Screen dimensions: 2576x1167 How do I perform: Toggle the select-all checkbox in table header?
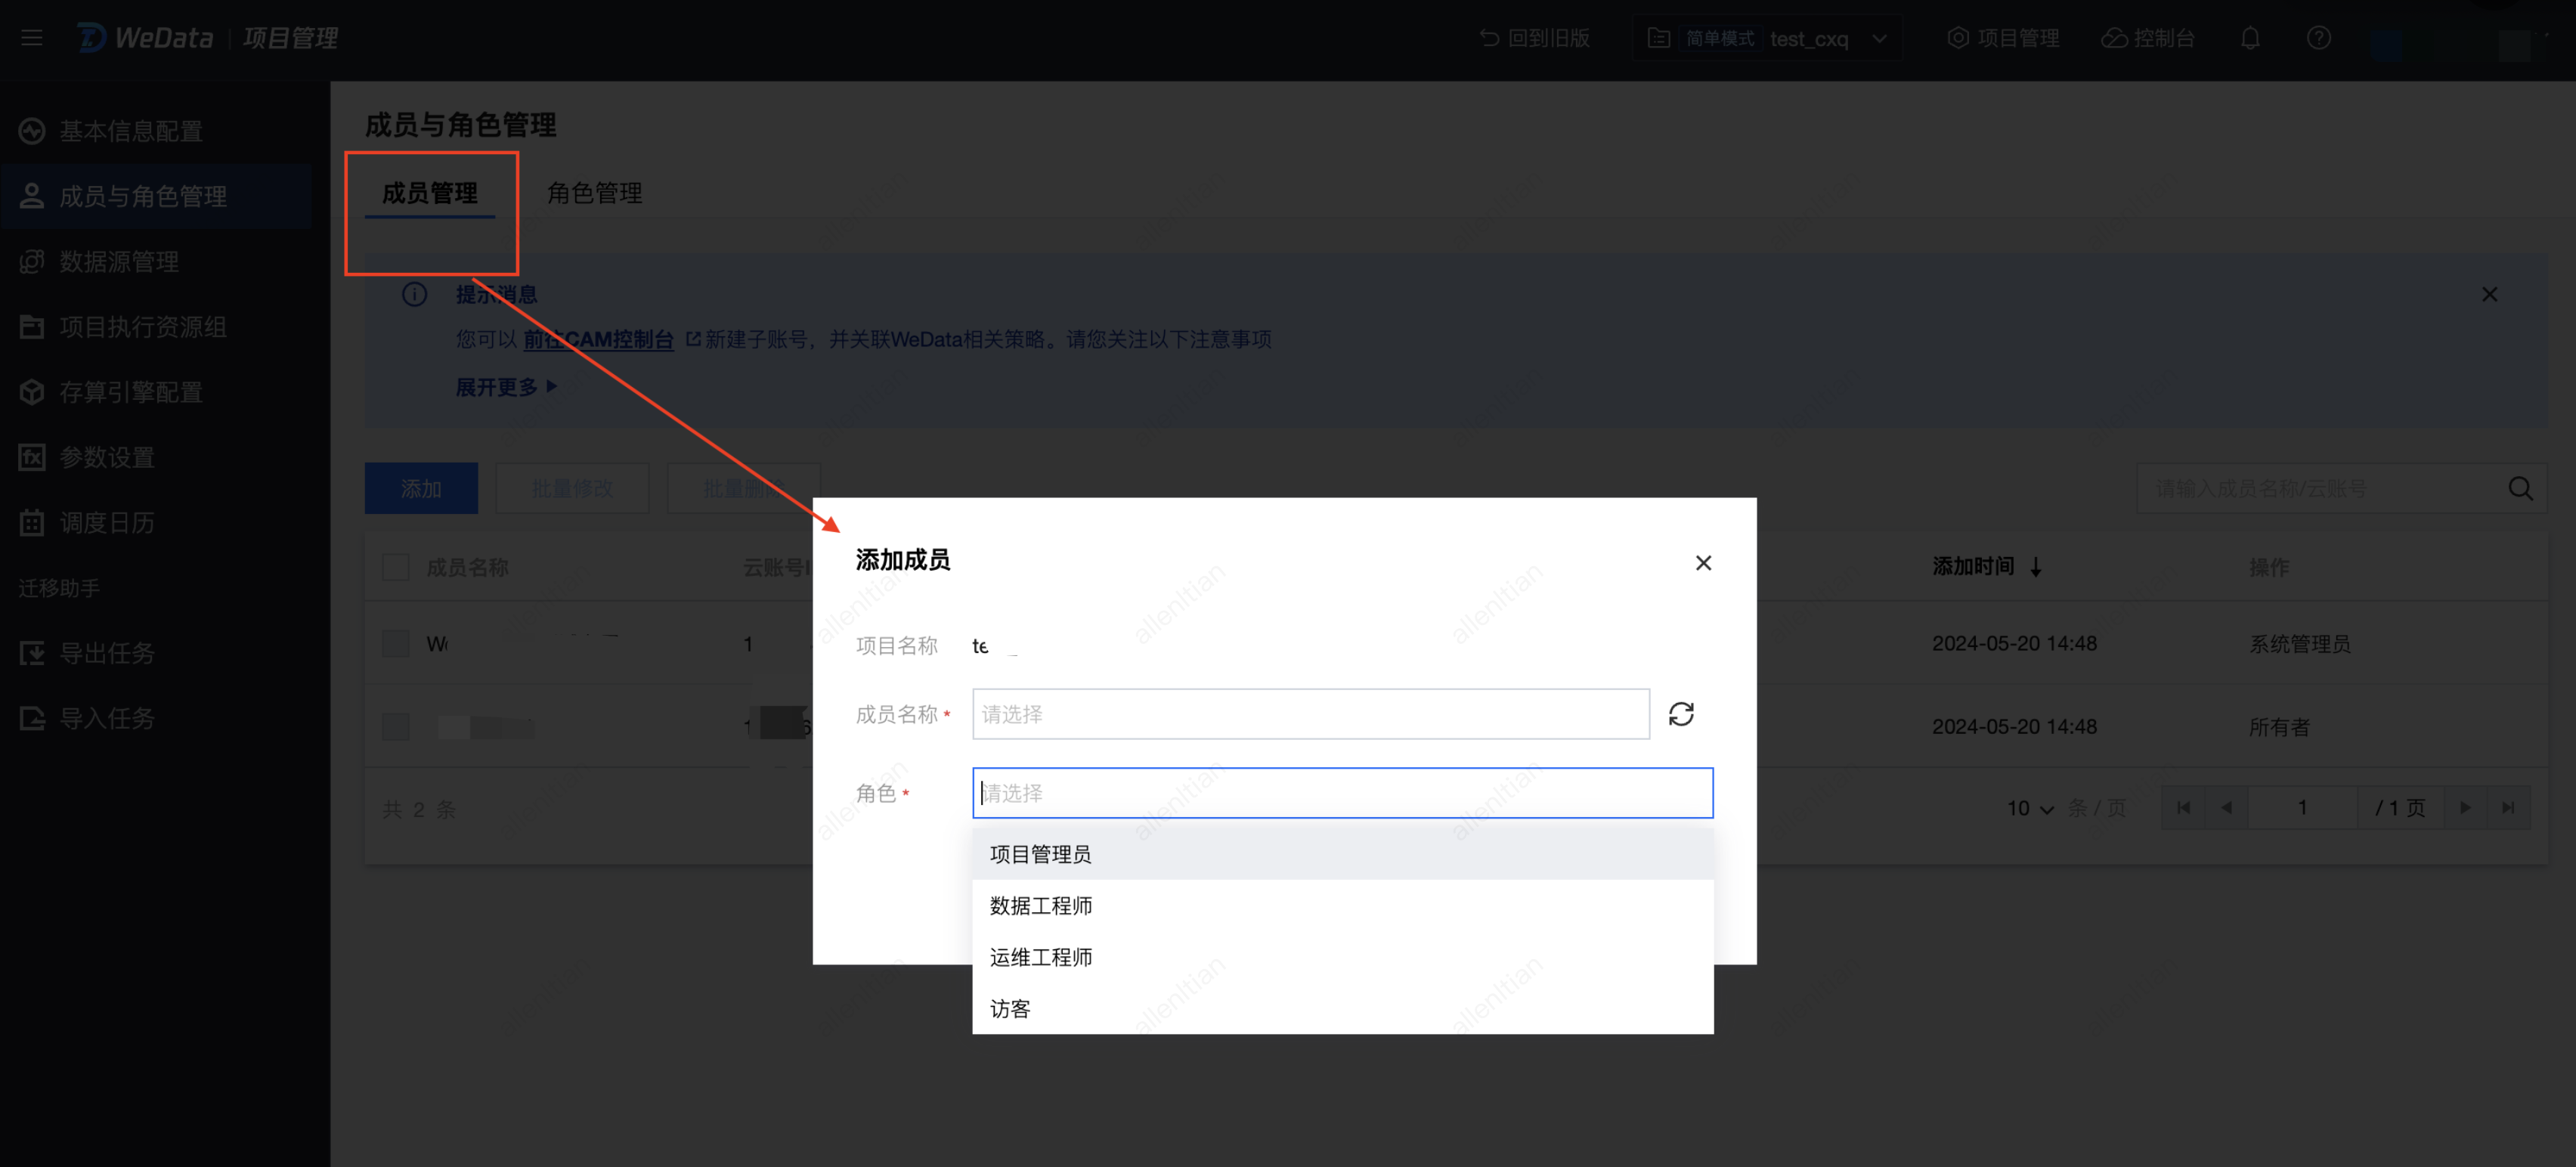point(396,567)
